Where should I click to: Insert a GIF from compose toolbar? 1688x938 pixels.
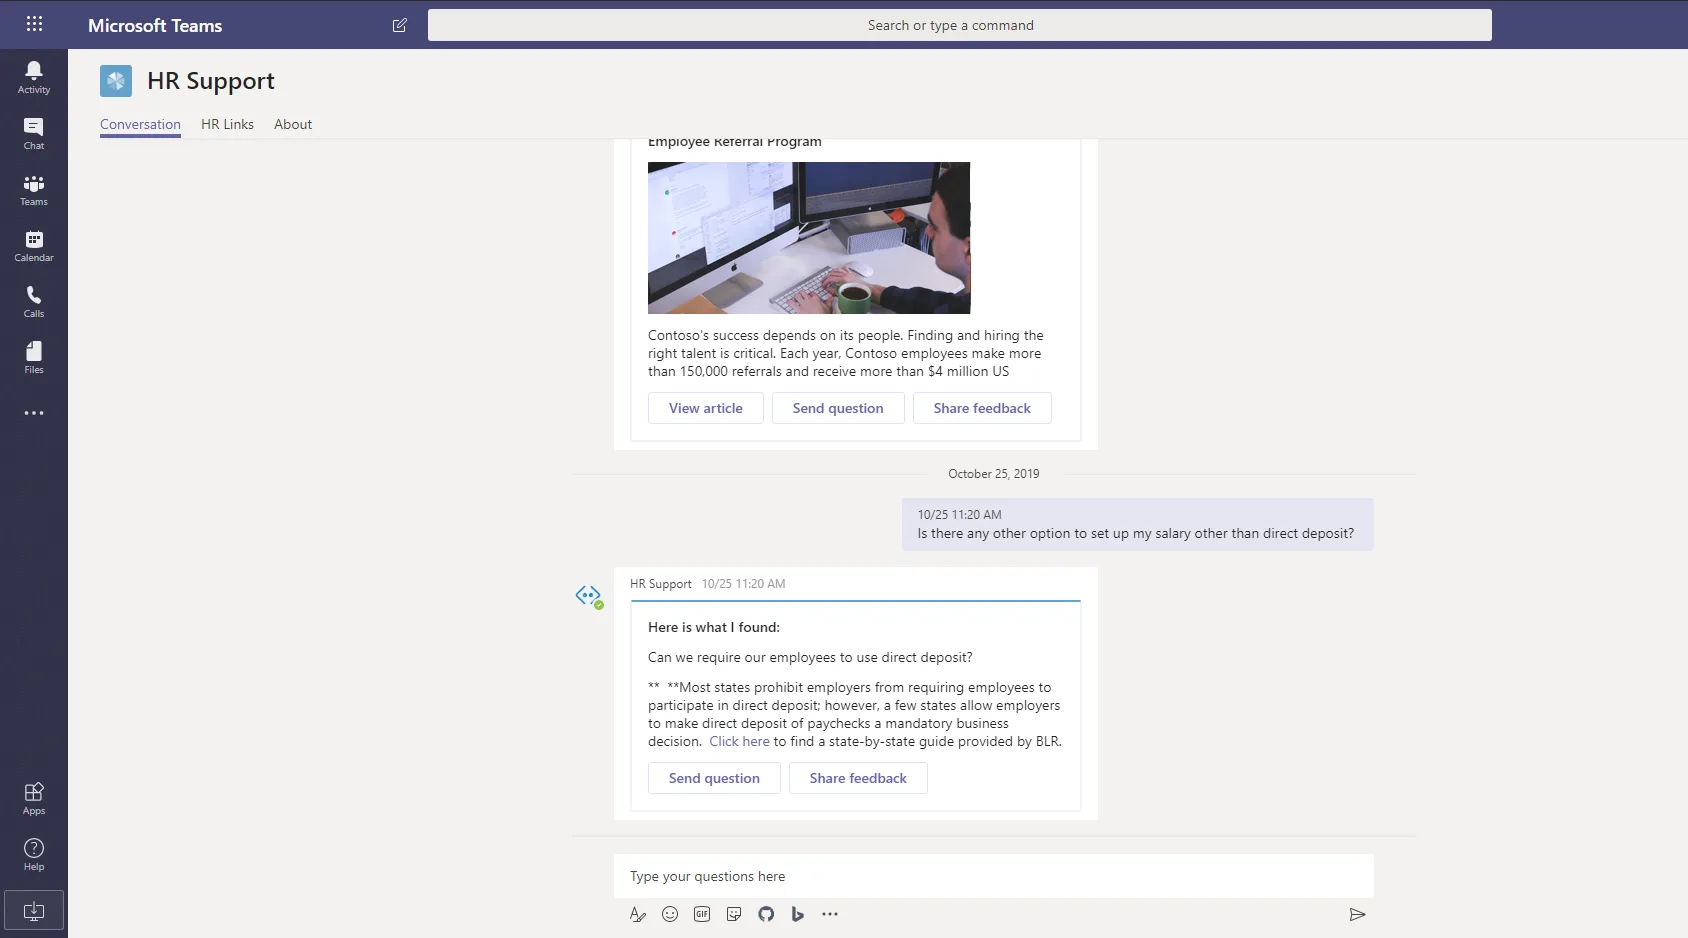[x=702, y=914]
